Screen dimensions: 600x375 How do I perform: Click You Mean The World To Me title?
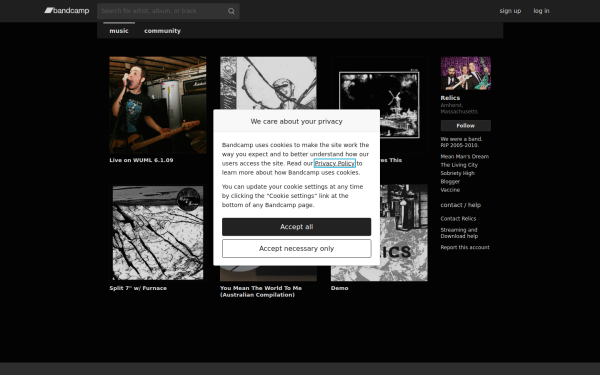(x=261, y=291)
